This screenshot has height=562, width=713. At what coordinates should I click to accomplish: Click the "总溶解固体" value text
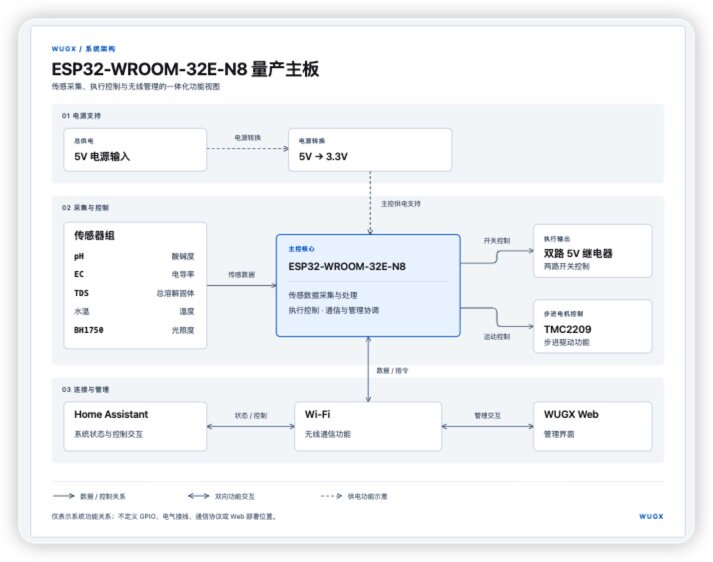pos(175,293)
